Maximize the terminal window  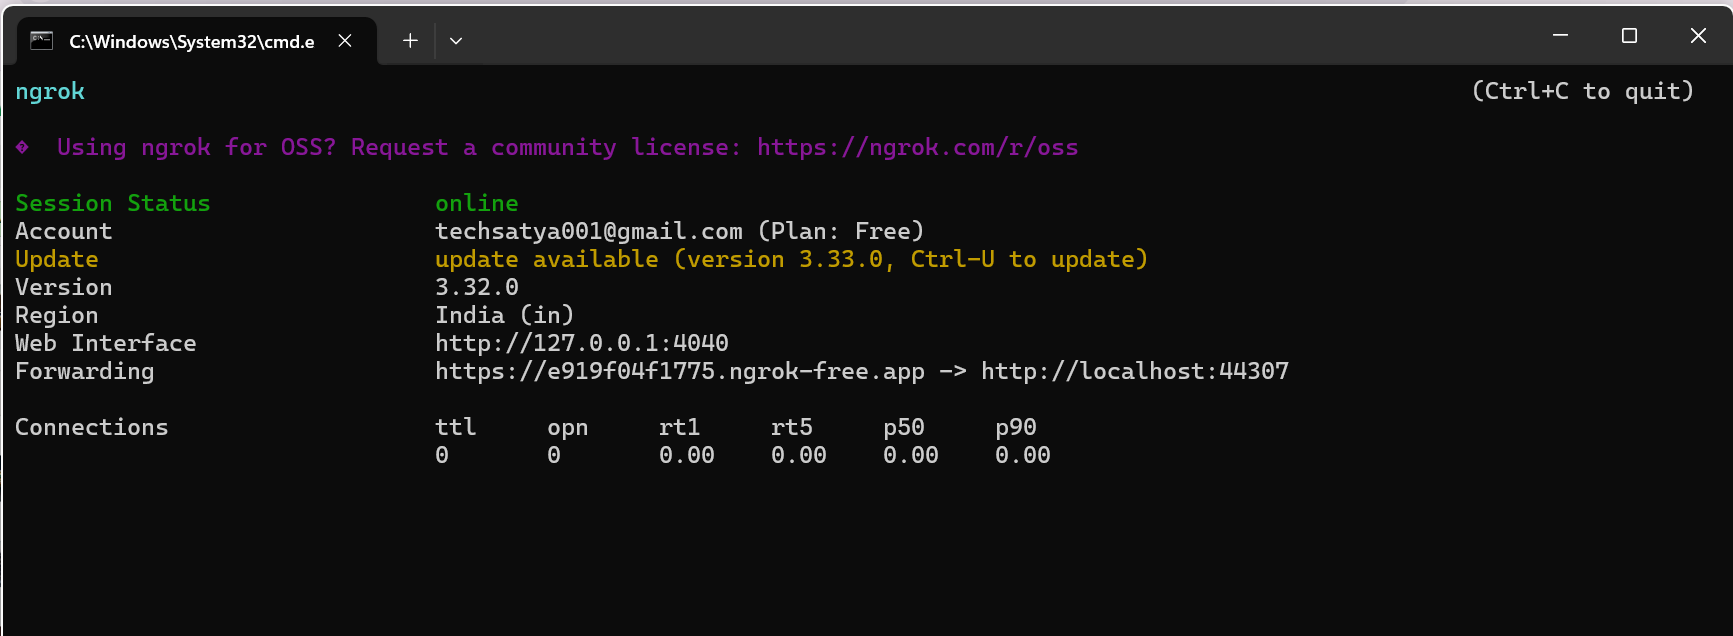(x=1629, y=36)
